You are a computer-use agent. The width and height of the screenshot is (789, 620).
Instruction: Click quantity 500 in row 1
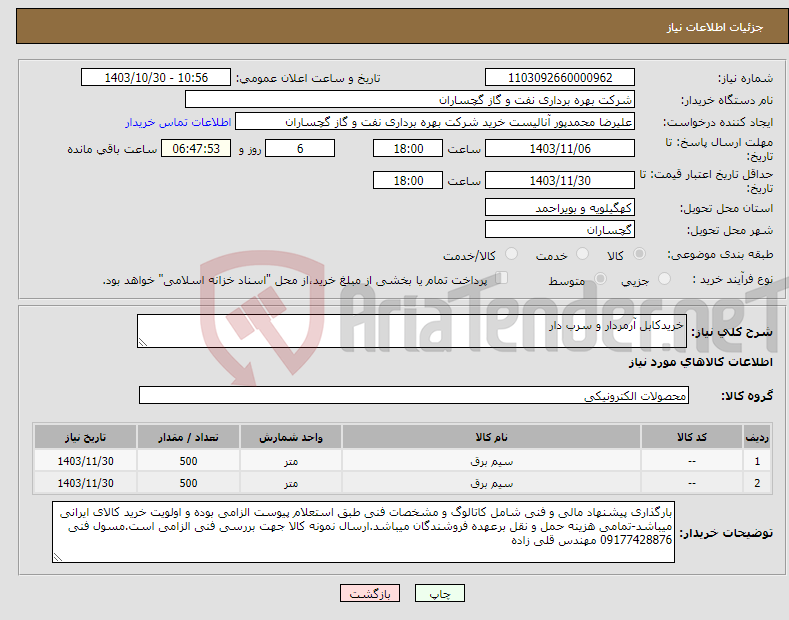pos(188,461)
